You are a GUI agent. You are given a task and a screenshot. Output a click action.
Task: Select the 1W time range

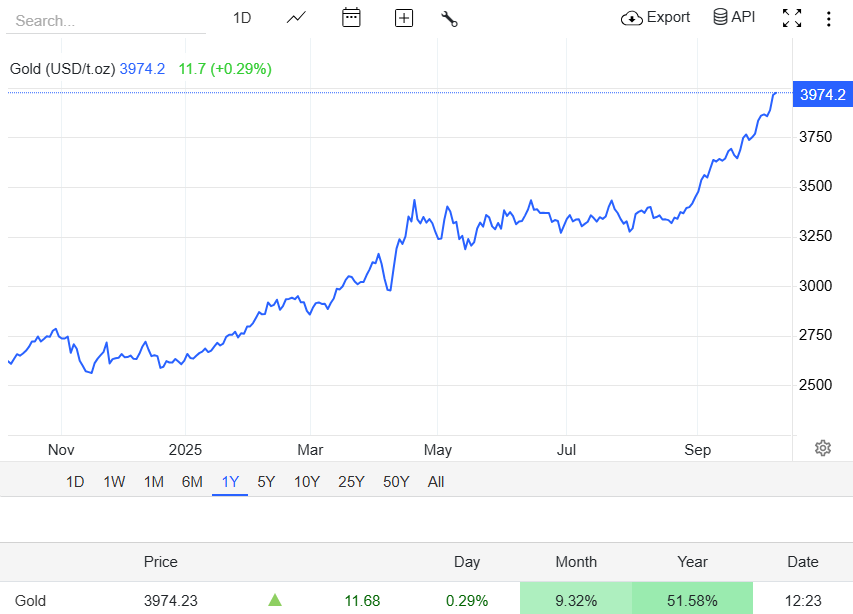pyautogui.click(x=114, y=482)
